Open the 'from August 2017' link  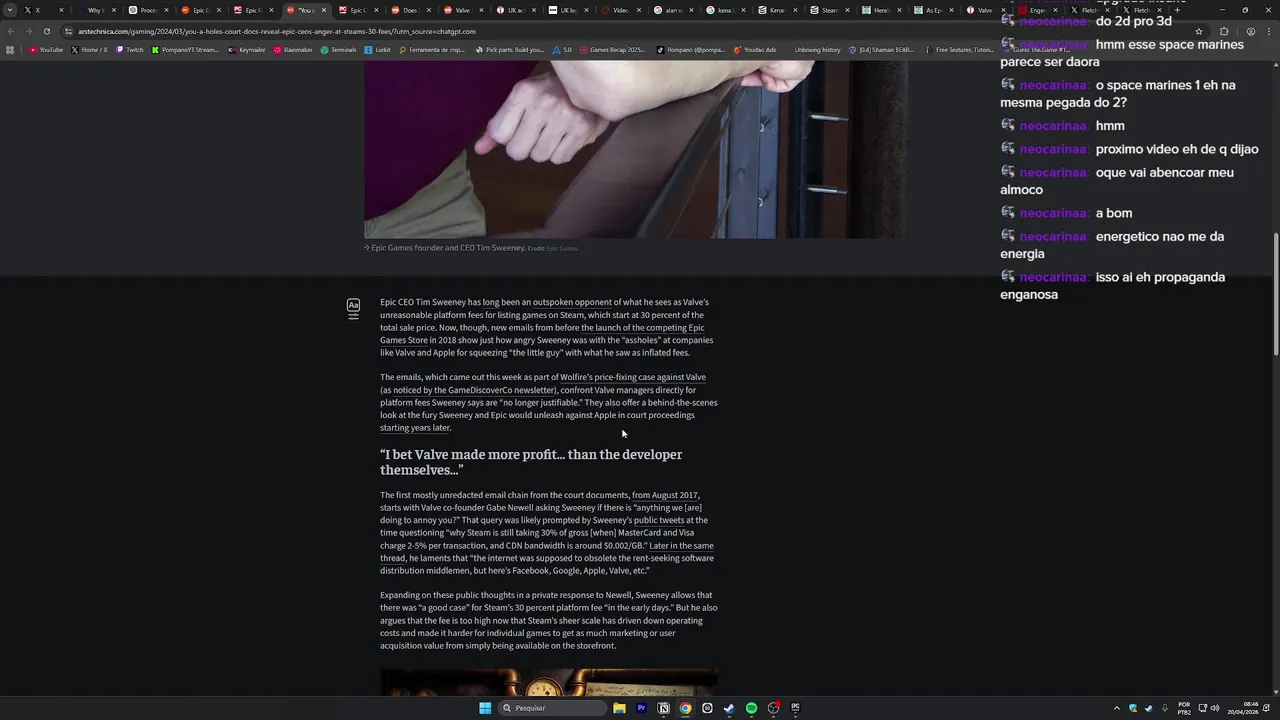point(665,495)
